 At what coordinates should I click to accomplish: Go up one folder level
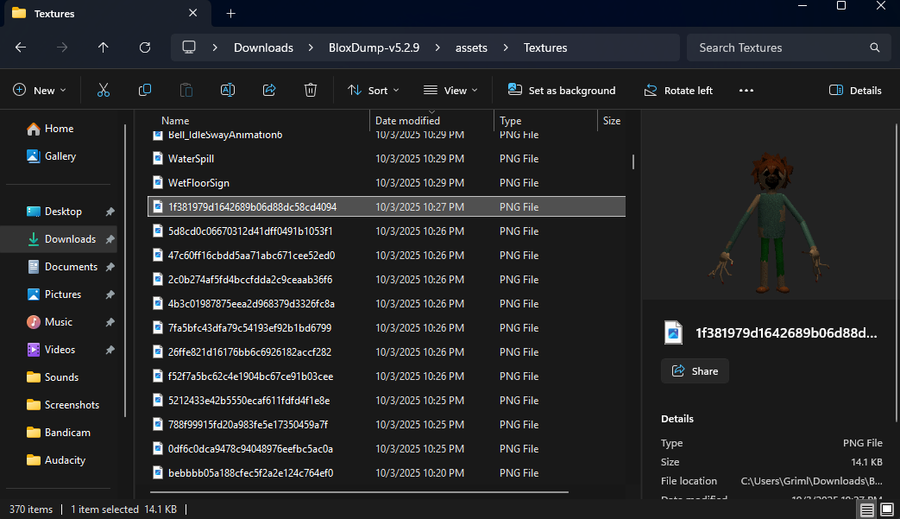[103, 47]
